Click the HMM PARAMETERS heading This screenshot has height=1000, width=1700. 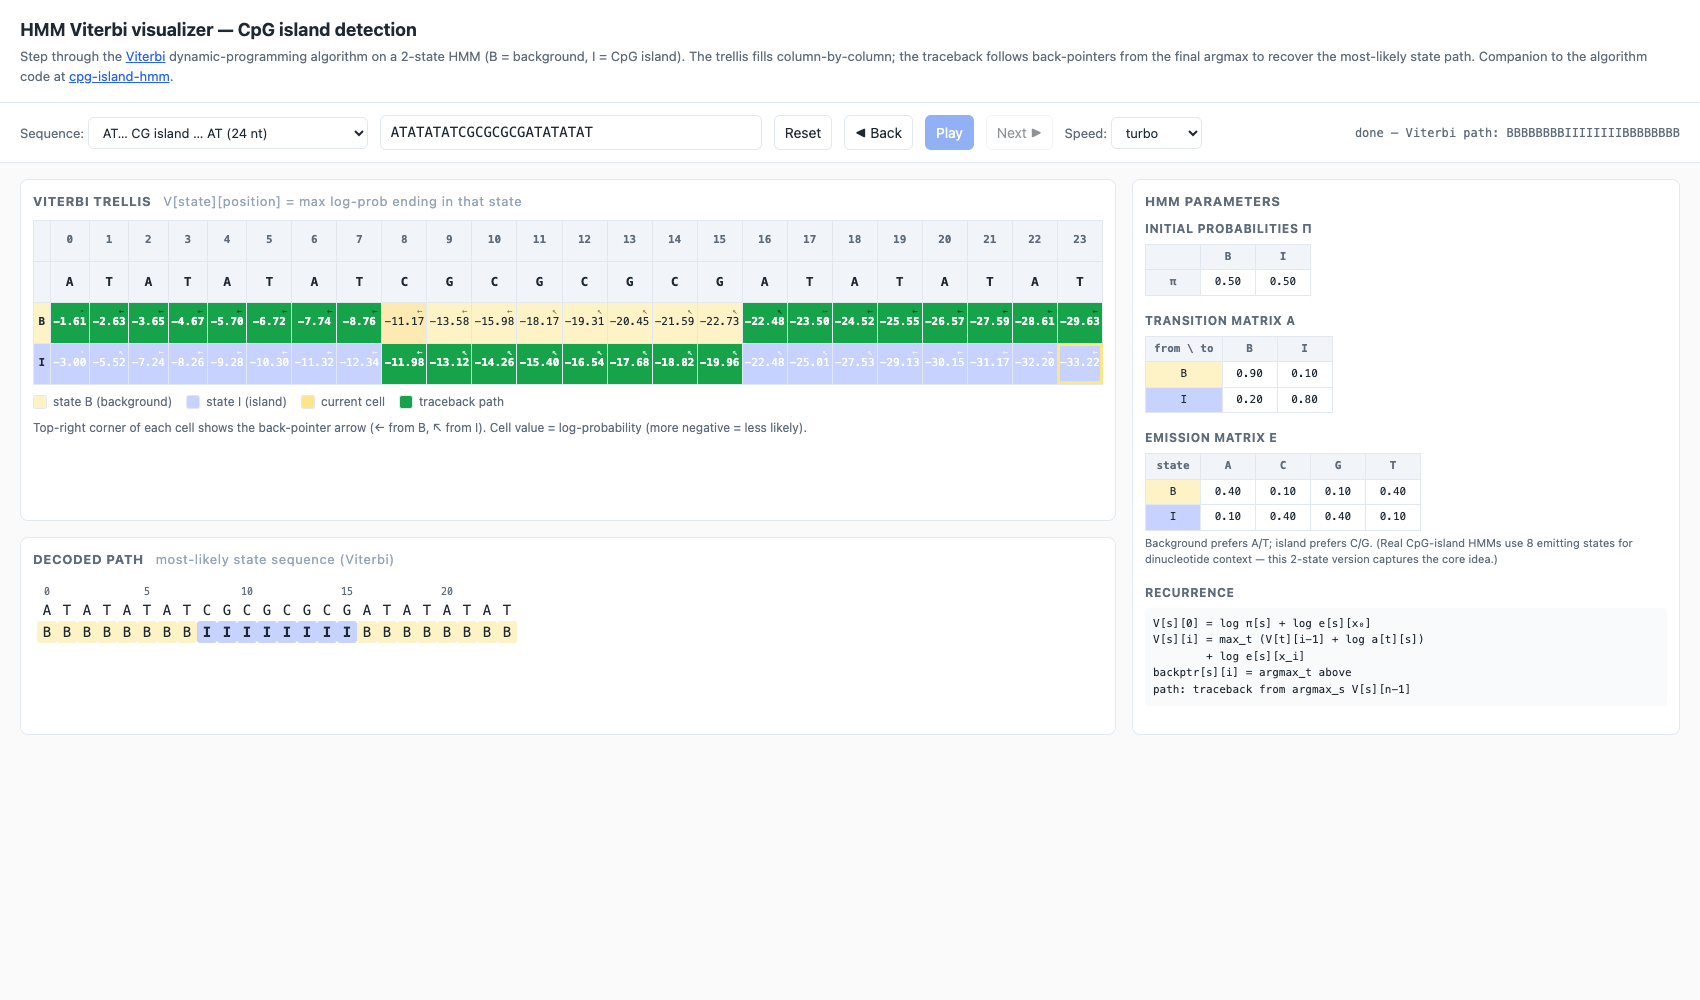(1213, 202)
